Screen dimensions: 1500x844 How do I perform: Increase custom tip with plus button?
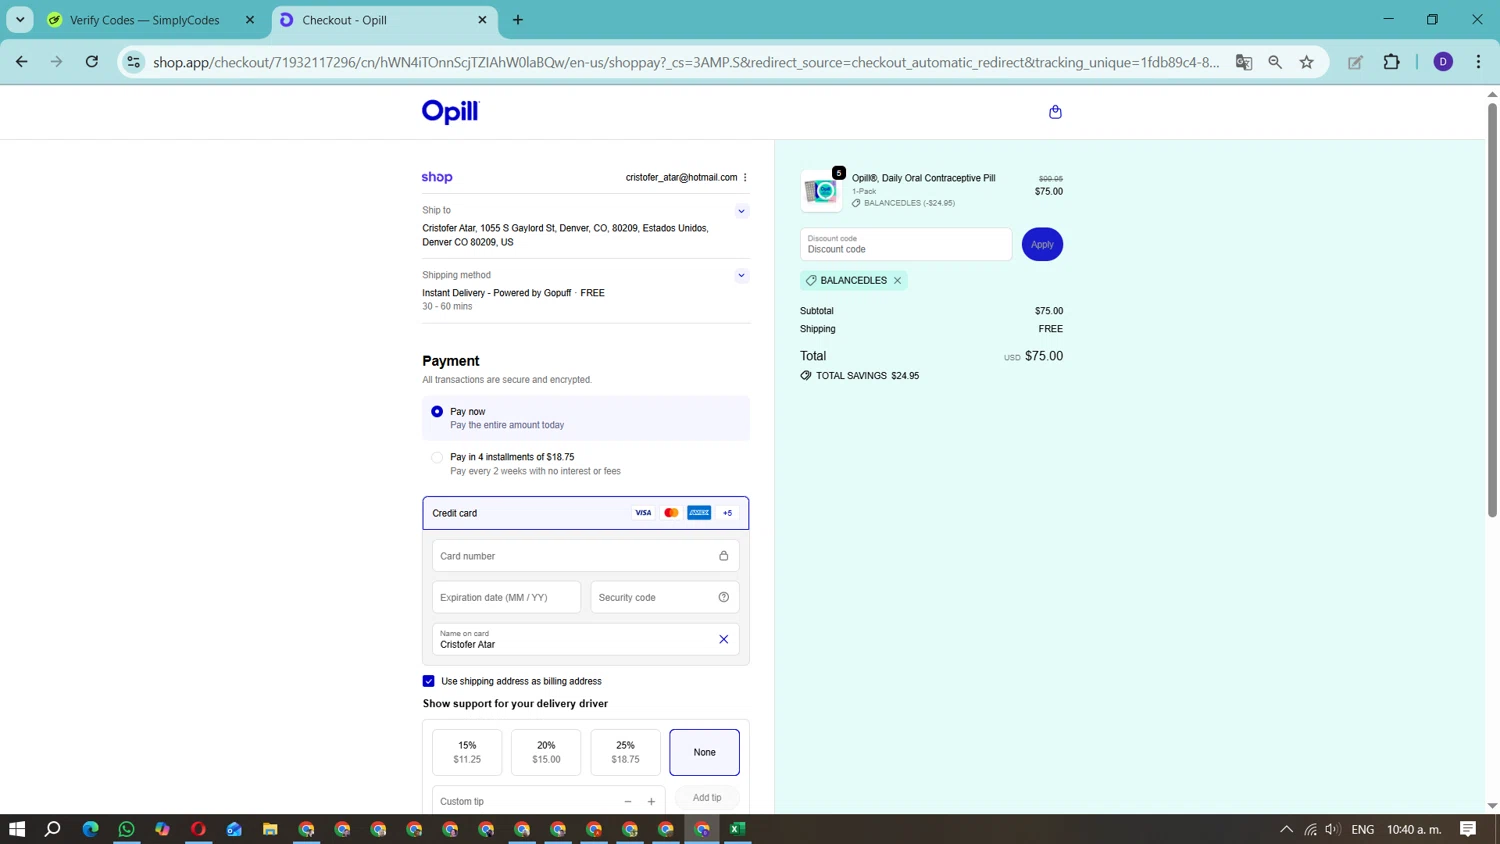651,801
